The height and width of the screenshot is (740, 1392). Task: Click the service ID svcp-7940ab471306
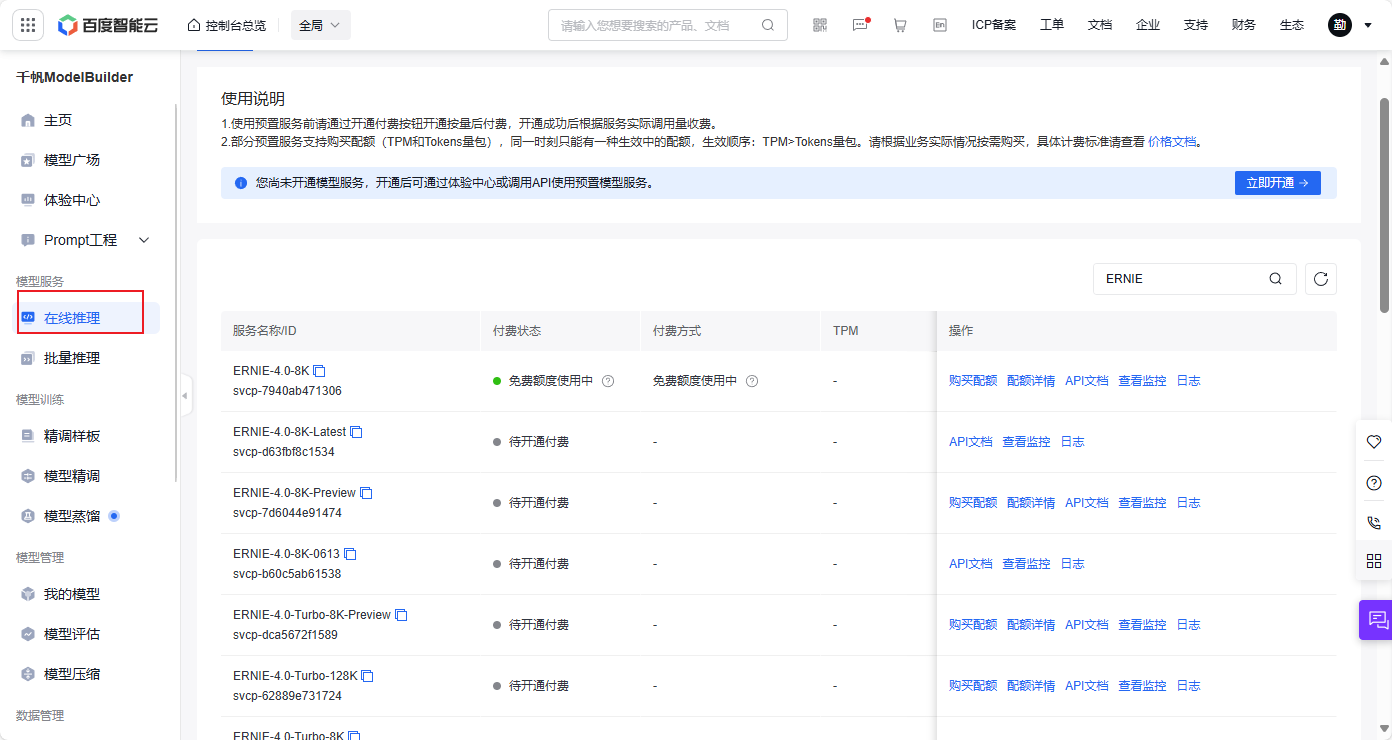tap(287, 391)
